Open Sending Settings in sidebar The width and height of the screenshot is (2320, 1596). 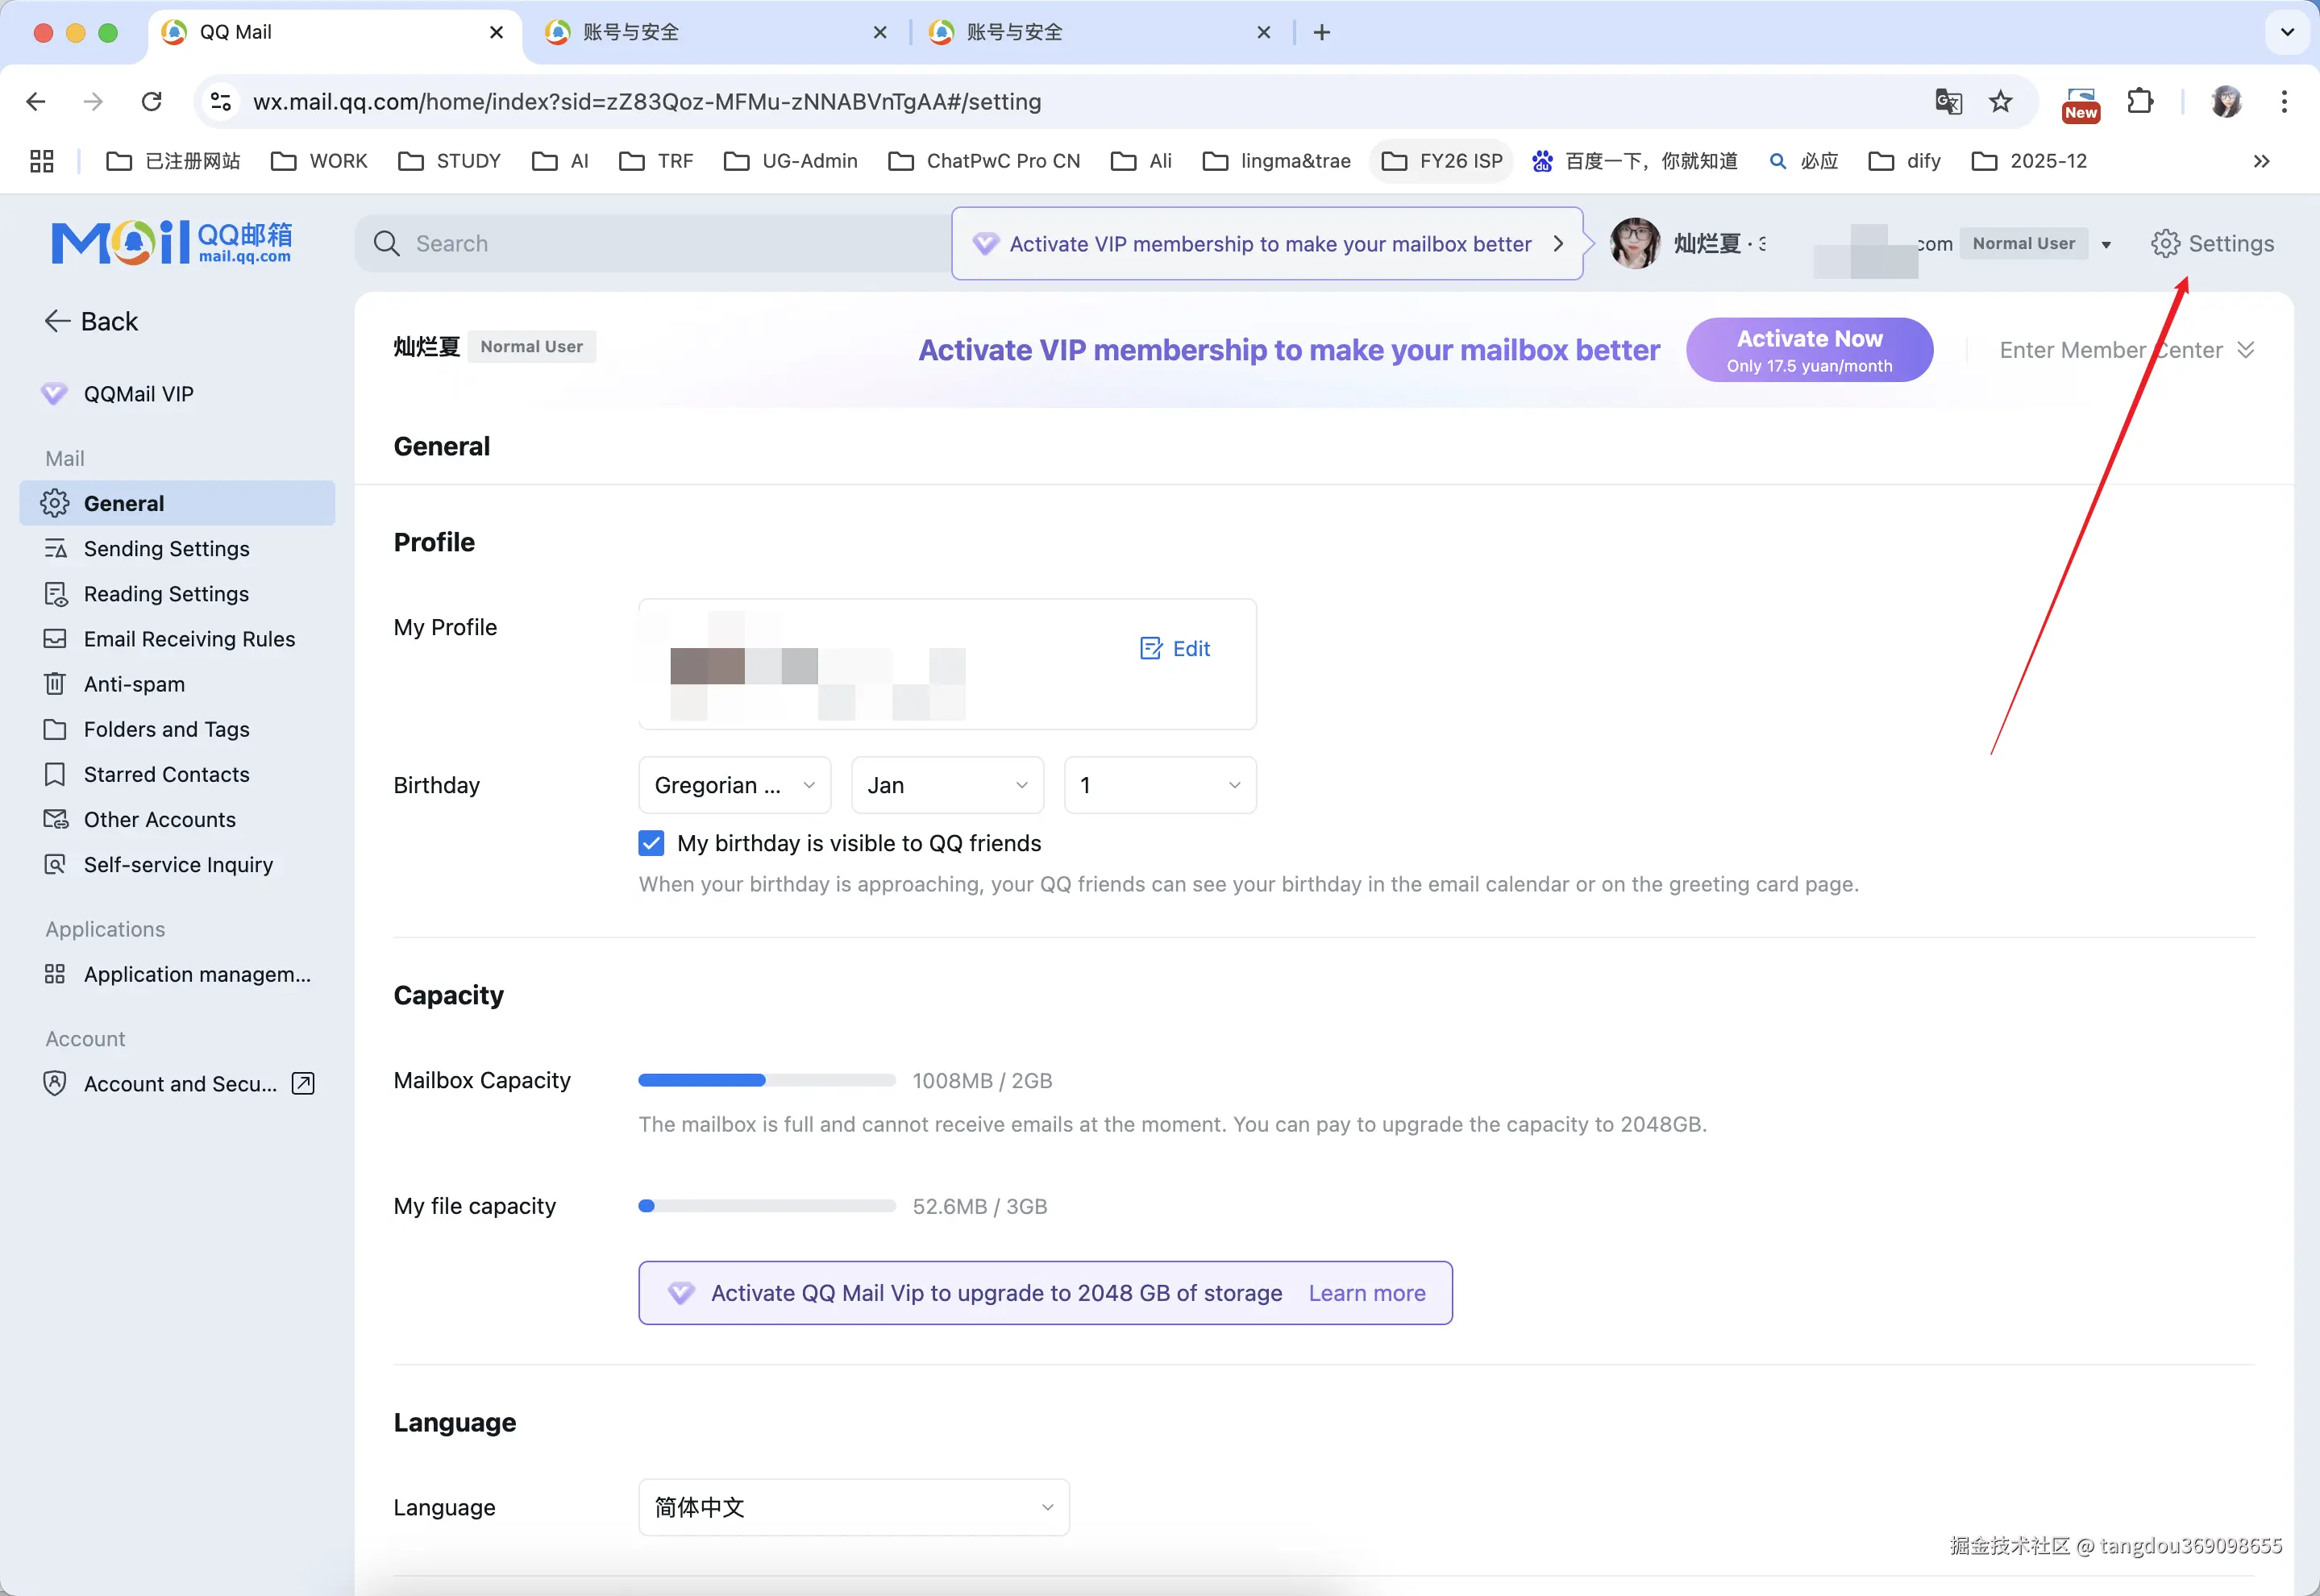pyautogui.click(x=166, y=548)
